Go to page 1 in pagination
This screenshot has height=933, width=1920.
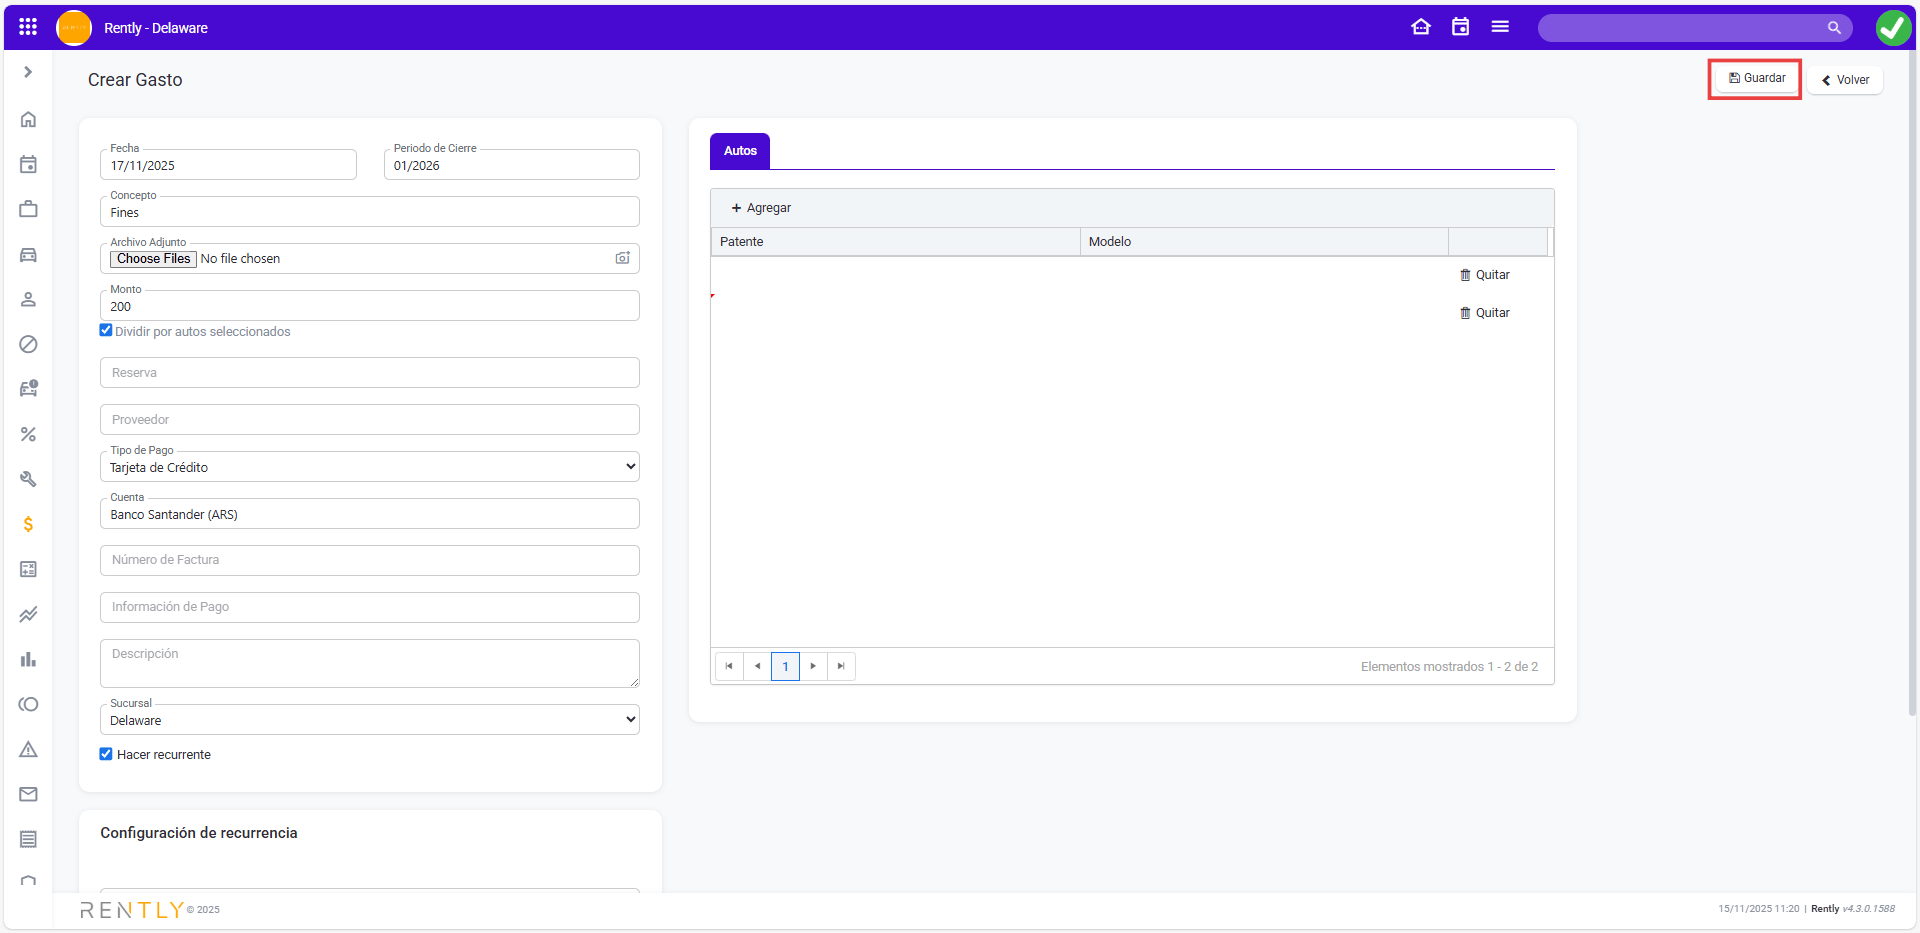click(x=785, y=666)
